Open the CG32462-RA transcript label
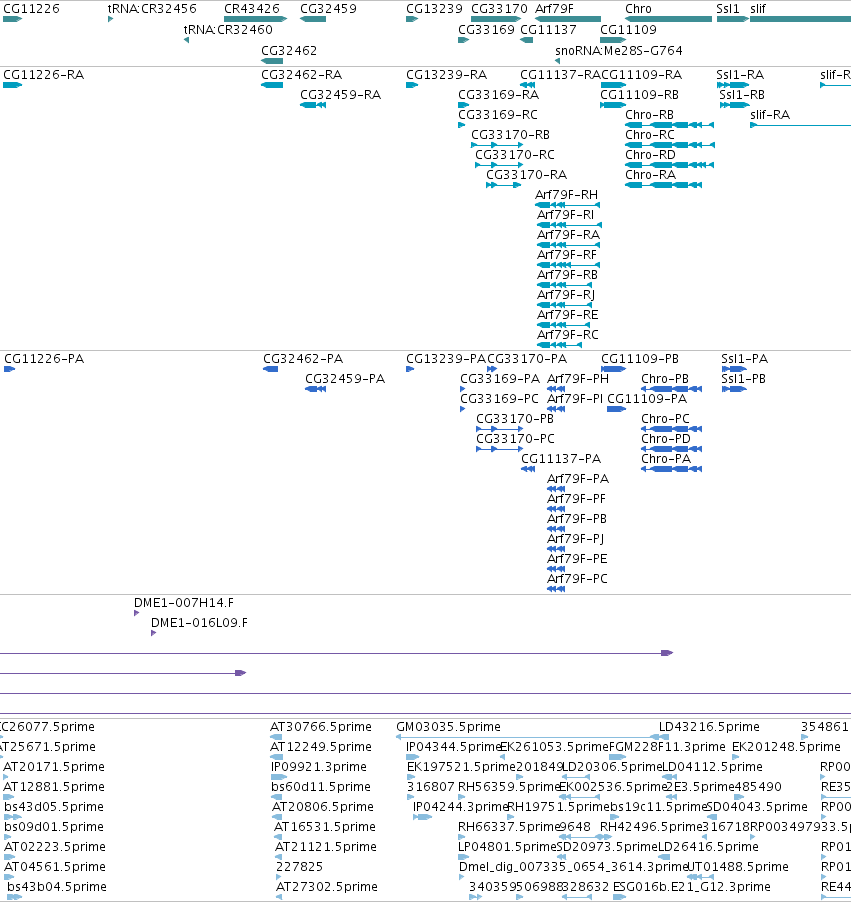Viewport: 851px width, 902px height. [302, 75]
